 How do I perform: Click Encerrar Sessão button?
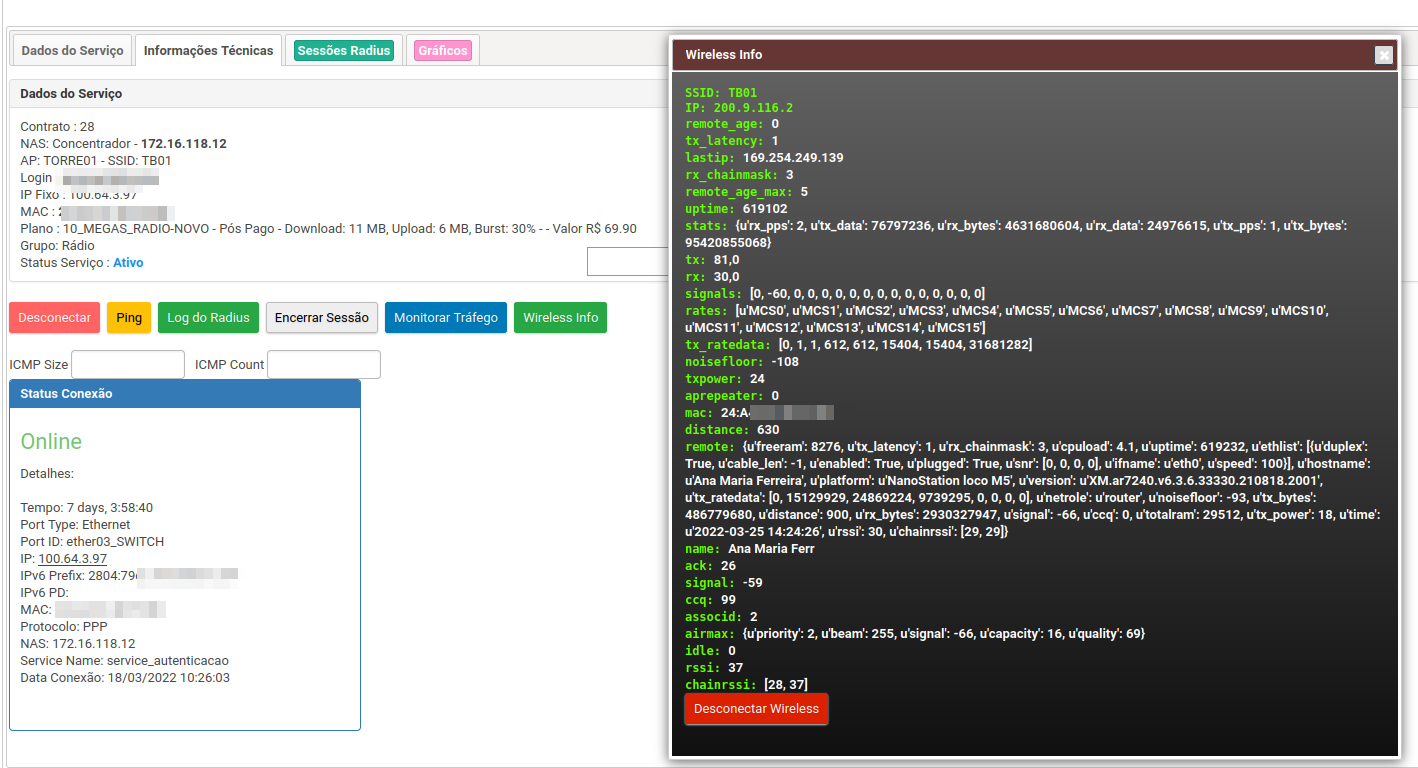click(321, 318)
